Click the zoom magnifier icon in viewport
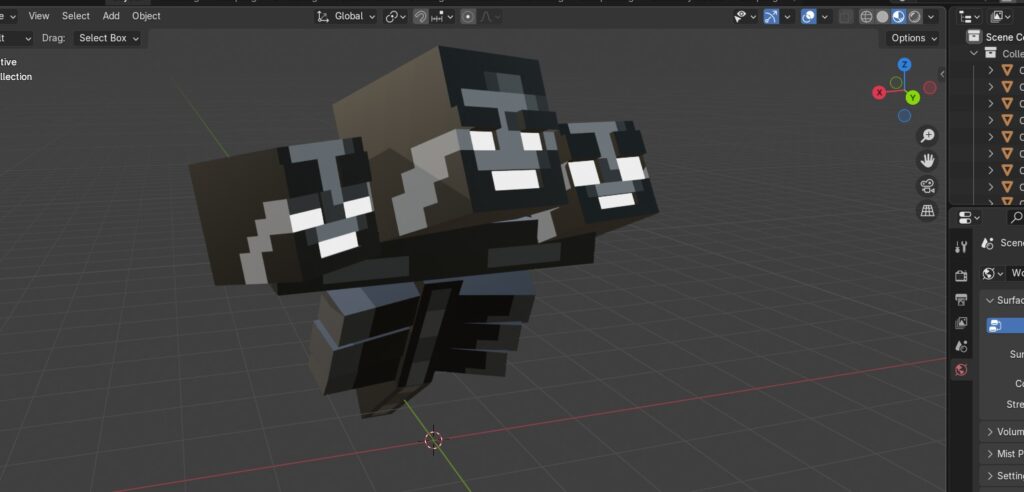Viewport: 1024px width, 492px height. click(927, 136)
